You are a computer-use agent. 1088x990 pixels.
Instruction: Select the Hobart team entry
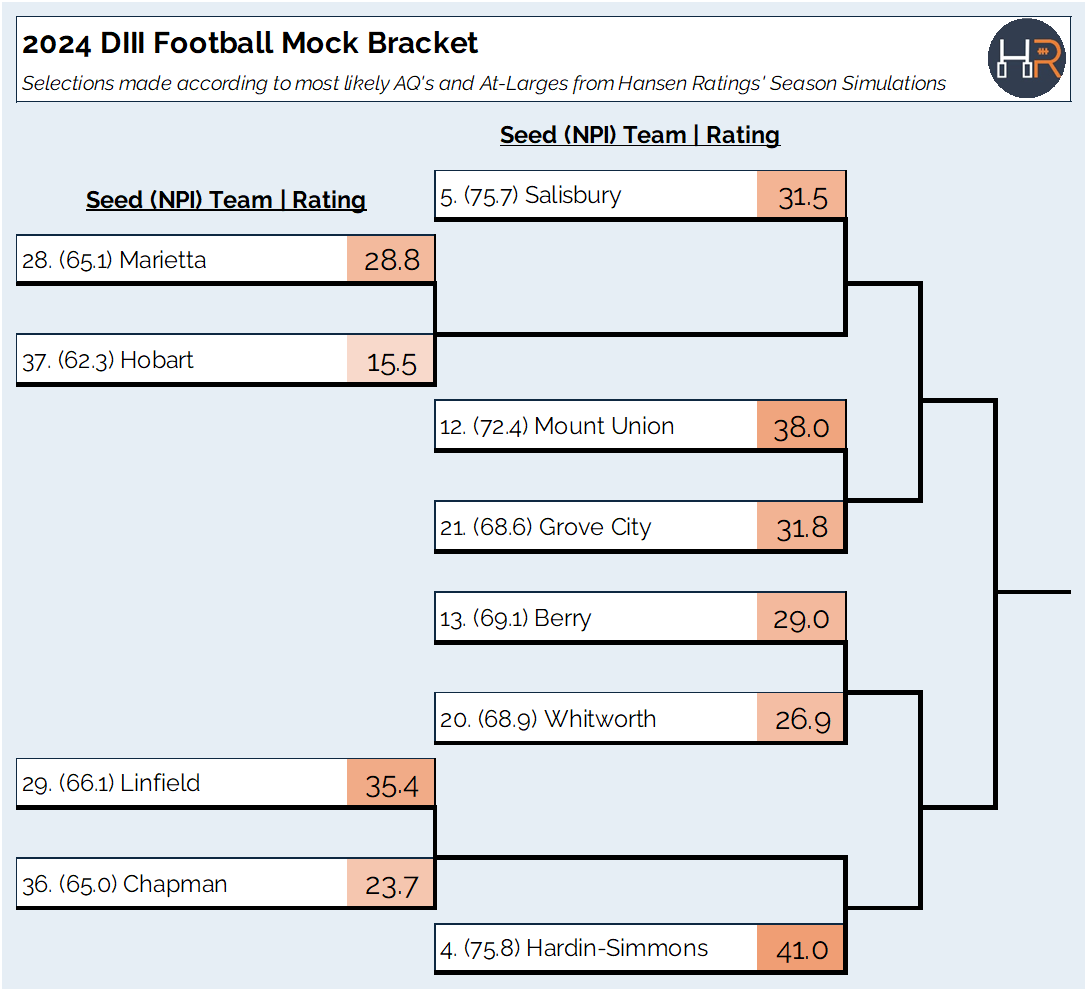(182, 359)
